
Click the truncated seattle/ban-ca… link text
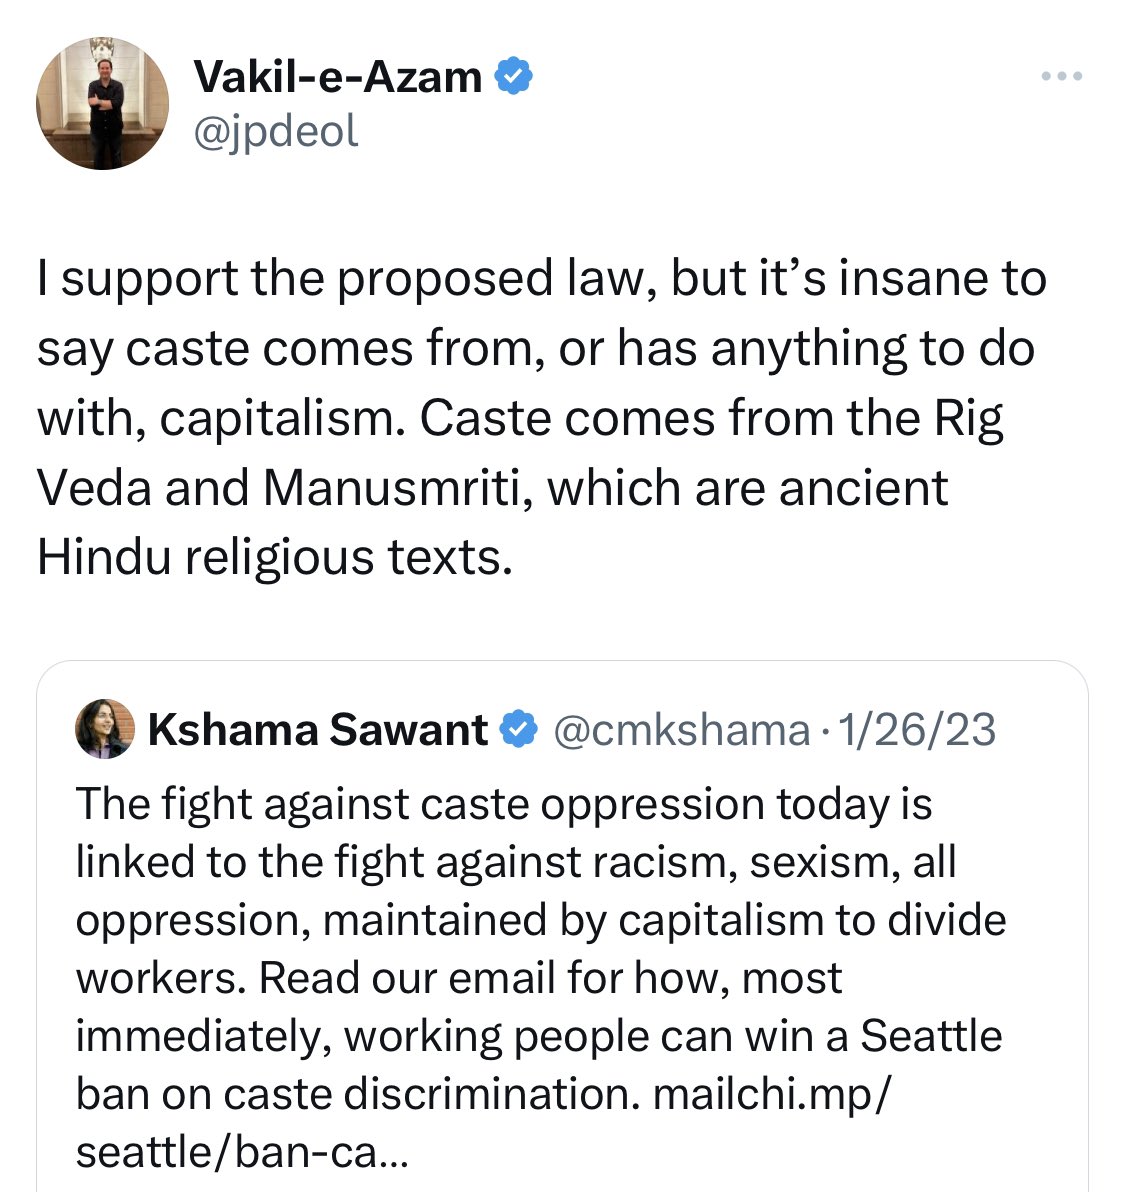click(x=241, y=1152)
